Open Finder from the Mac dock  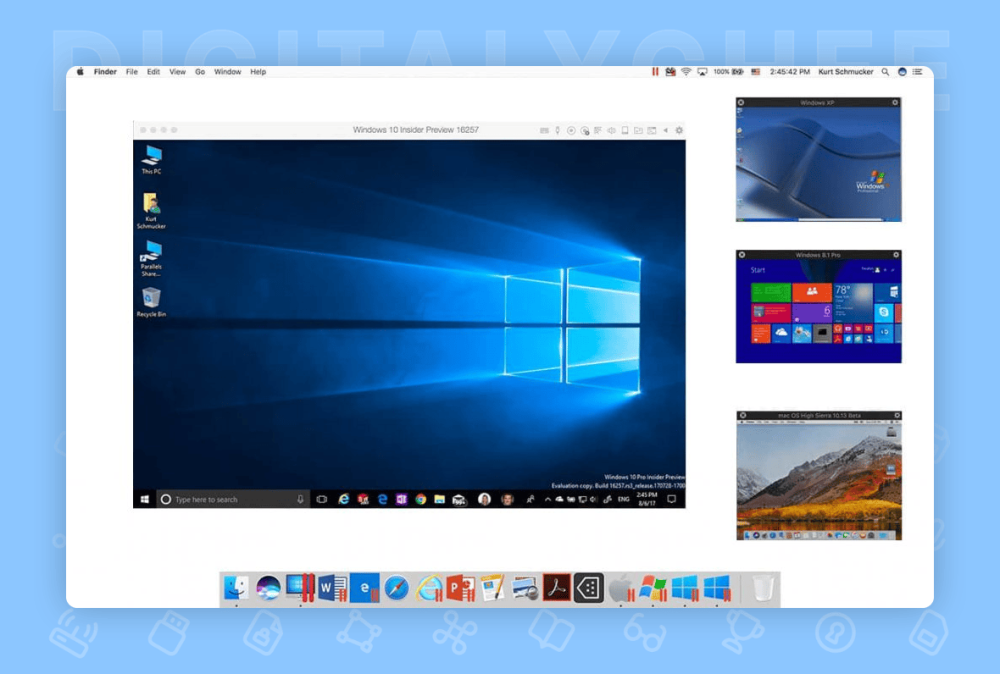236,588
